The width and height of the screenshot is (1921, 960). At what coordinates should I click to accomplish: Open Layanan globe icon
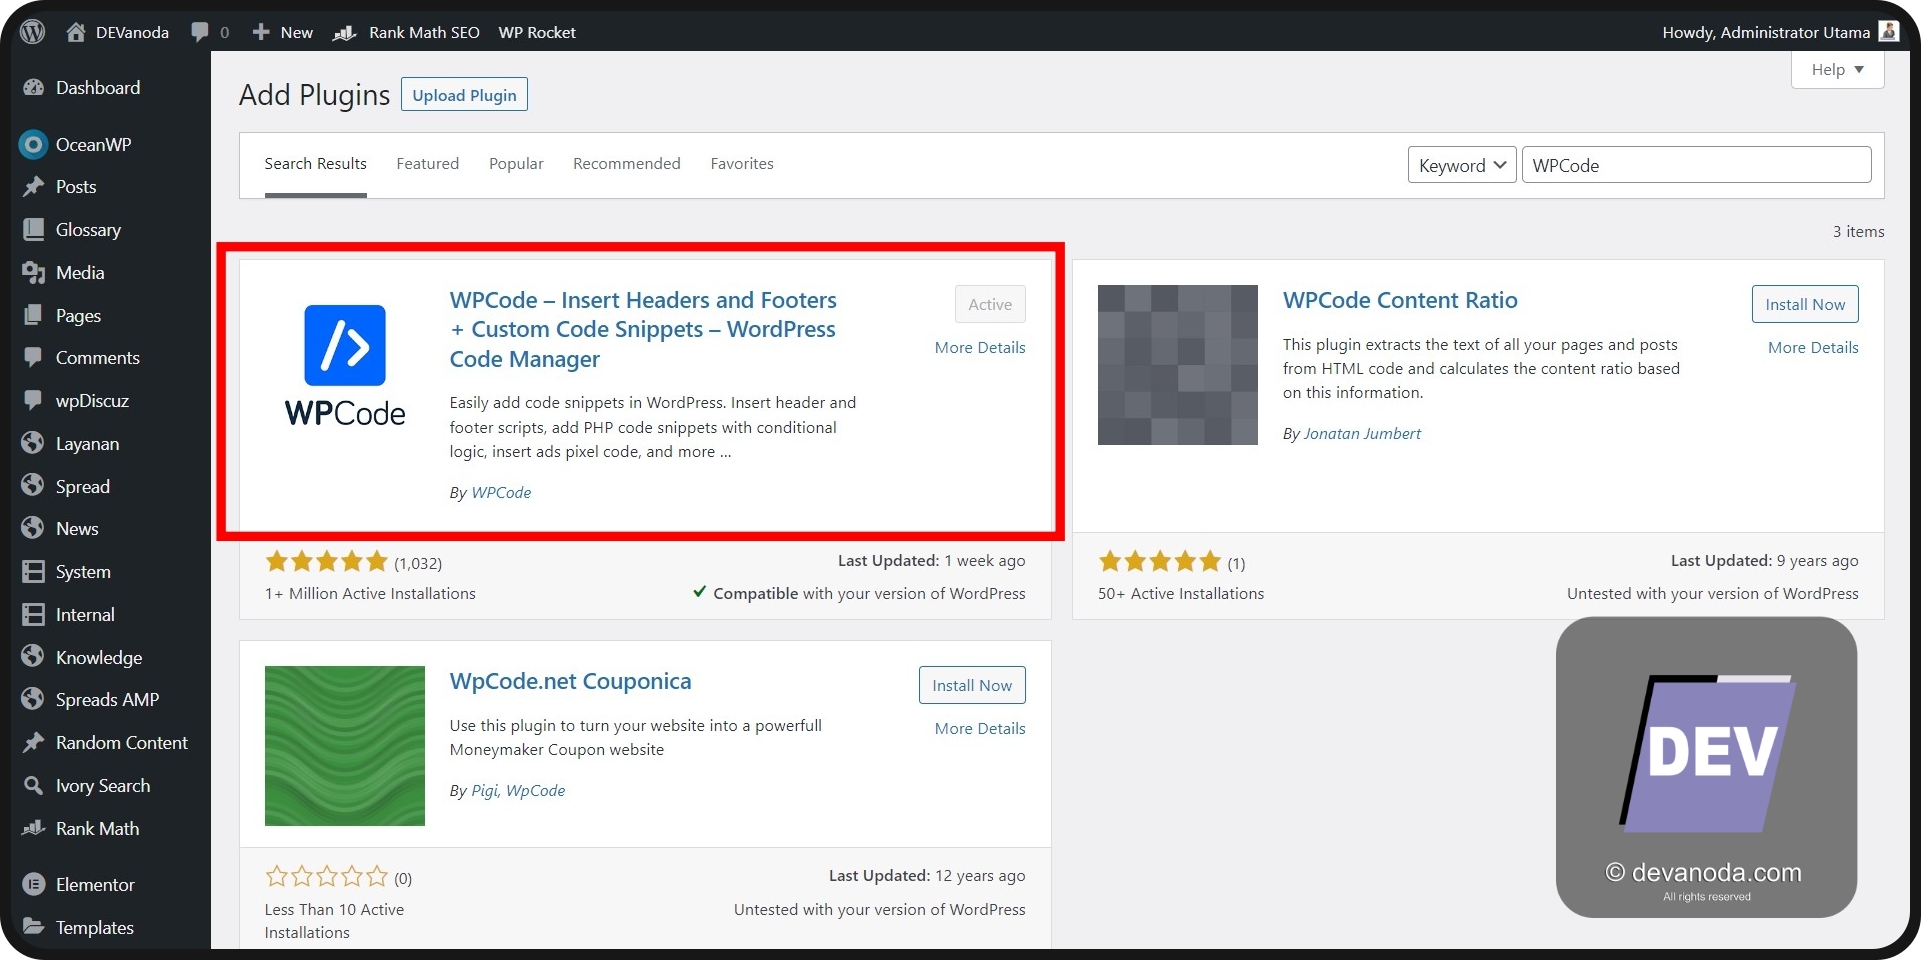click(x=34, y=443)
